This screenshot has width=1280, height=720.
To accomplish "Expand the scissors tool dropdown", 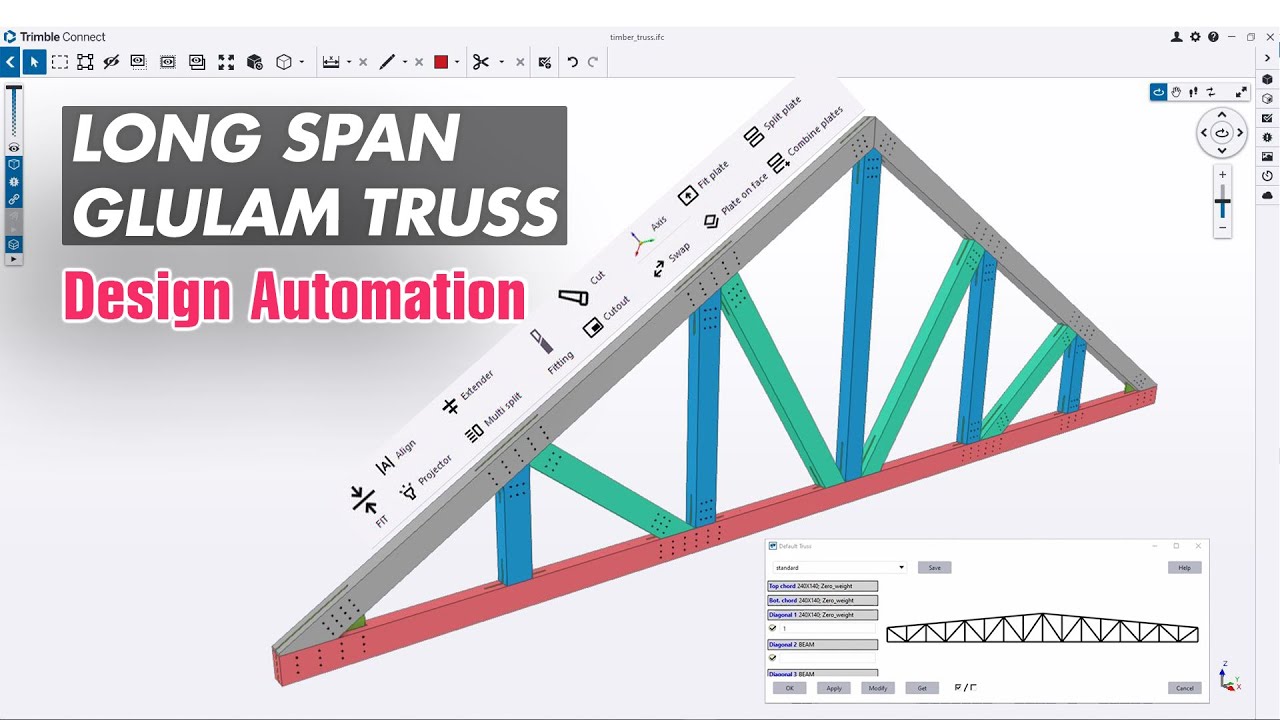I will (501, 62).
